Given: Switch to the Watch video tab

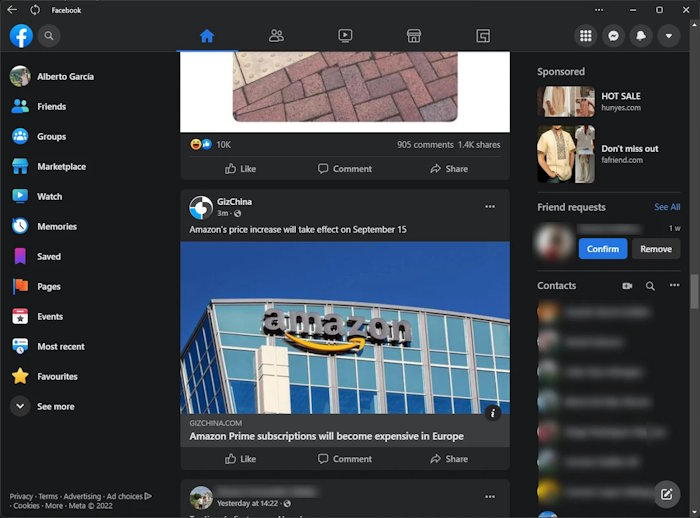Looking at the screenshot, I should coord(345,36).
